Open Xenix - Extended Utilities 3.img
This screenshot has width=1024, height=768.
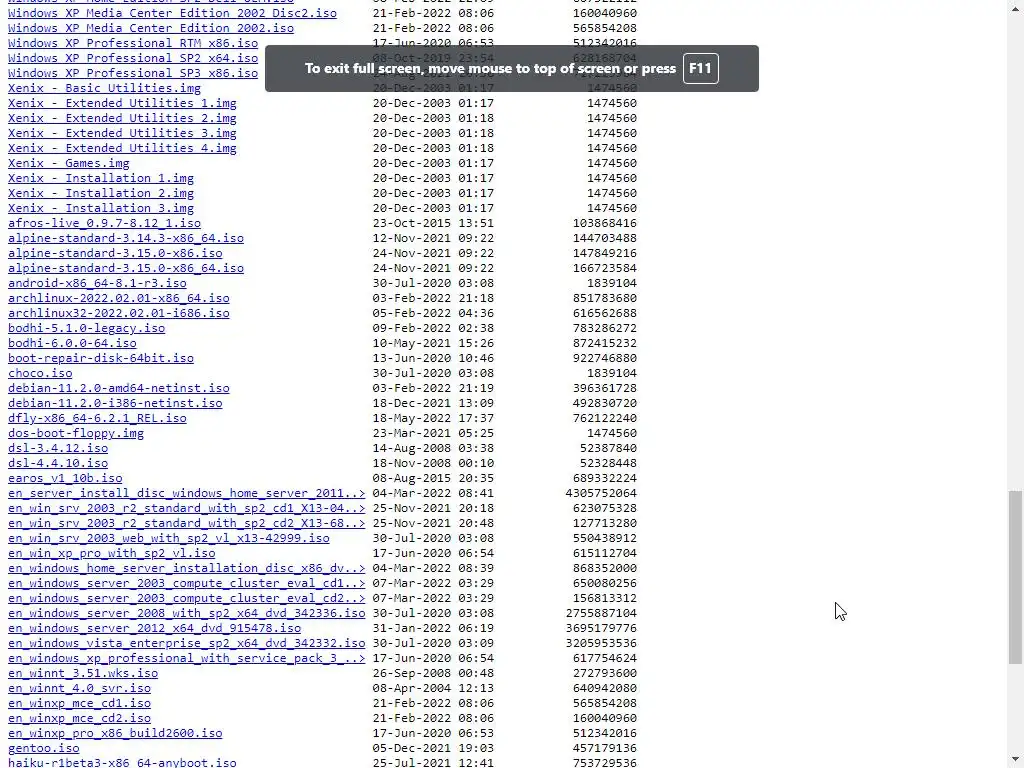pyautogui.click(x=122, y=133)
